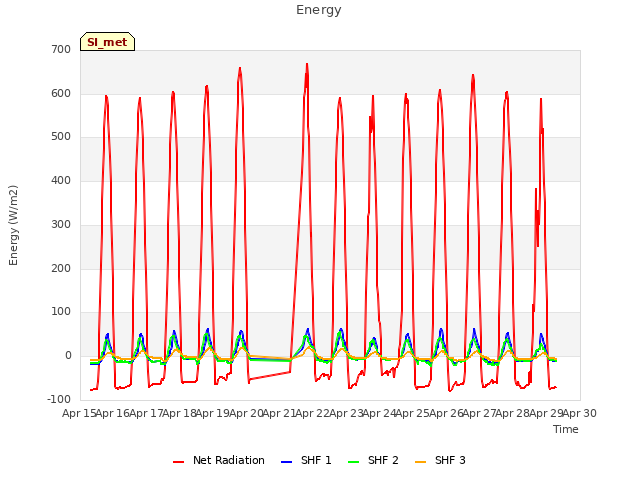The width and height of the screenshot is (640, 480).
Task: Click the blue SHF 1 legend swatch
Action: [287, 462]
